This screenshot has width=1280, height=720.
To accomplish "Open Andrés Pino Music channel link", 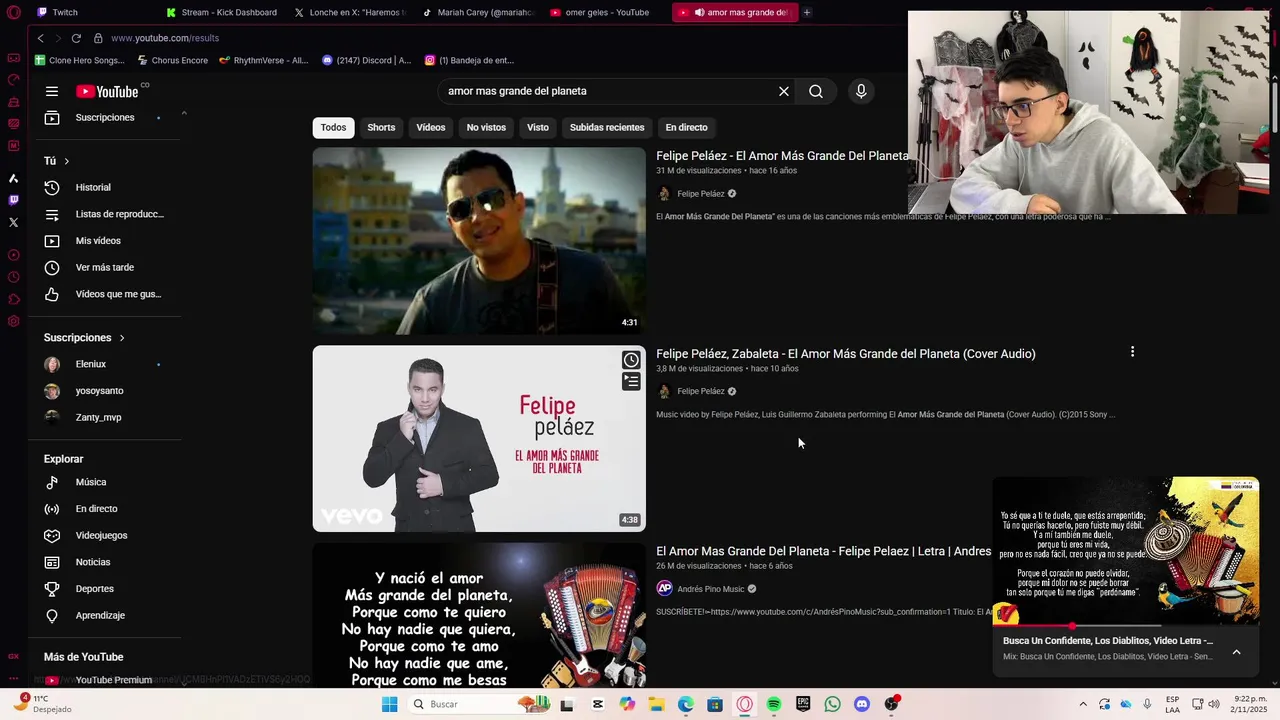I will (710, 589).
